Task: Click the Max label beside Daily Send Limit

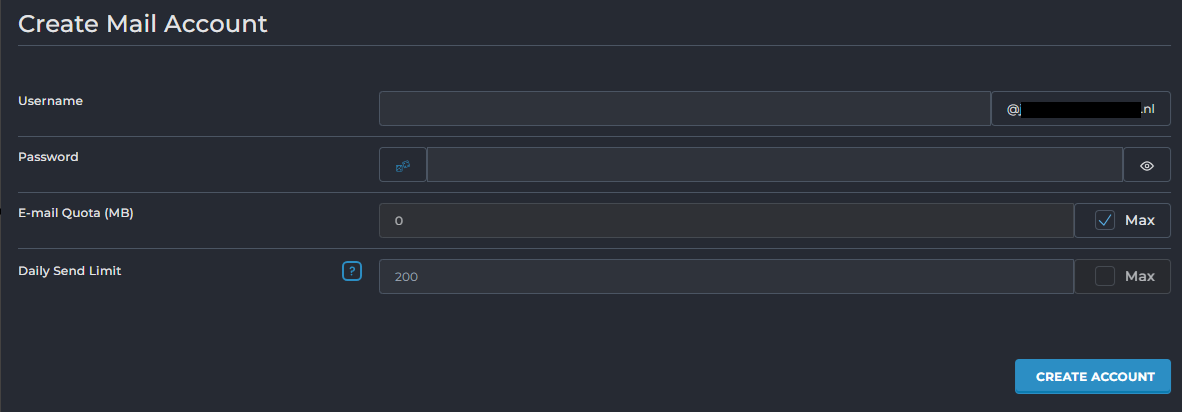Action: pos(1139,277)
